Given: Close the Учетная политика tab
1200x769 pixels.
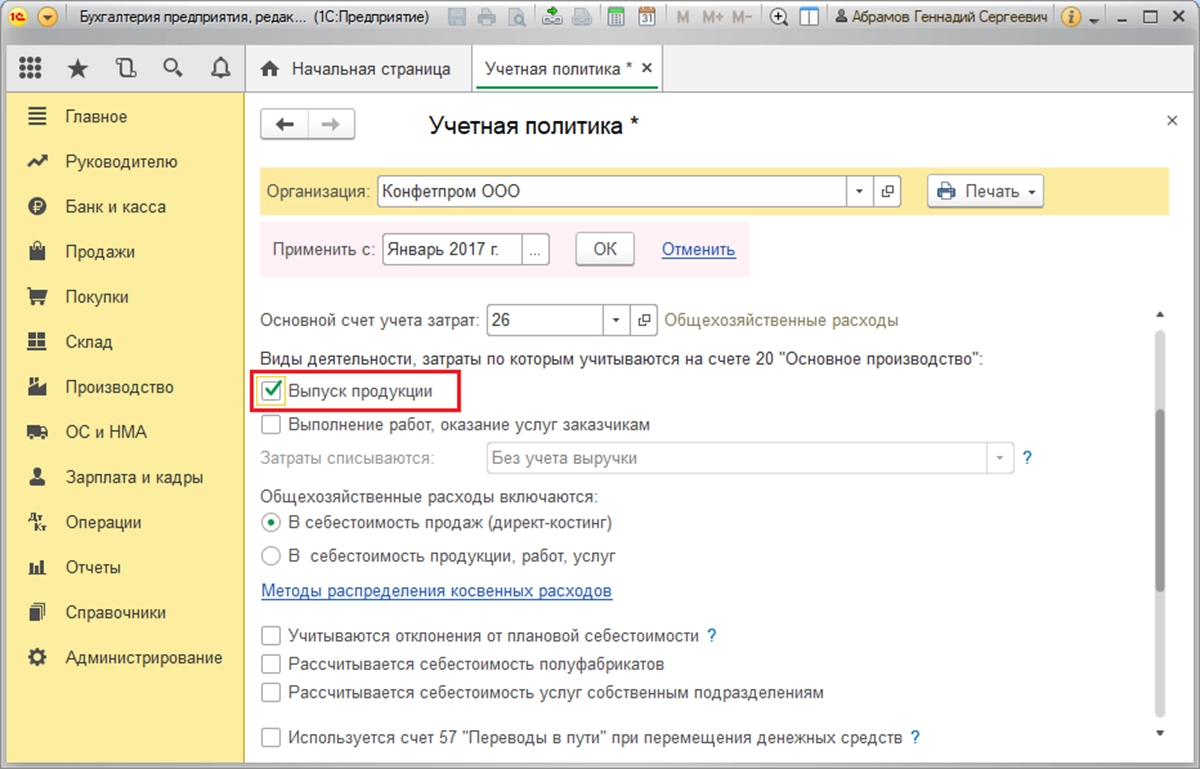Looking at the screenshot, I should (x=646, y=68).
